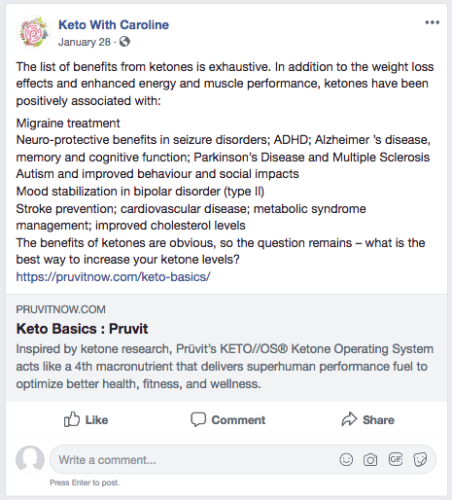Insert an emoji via the smiley icon
Viewport: 452px width, 500px height.
tap(346, 460)
